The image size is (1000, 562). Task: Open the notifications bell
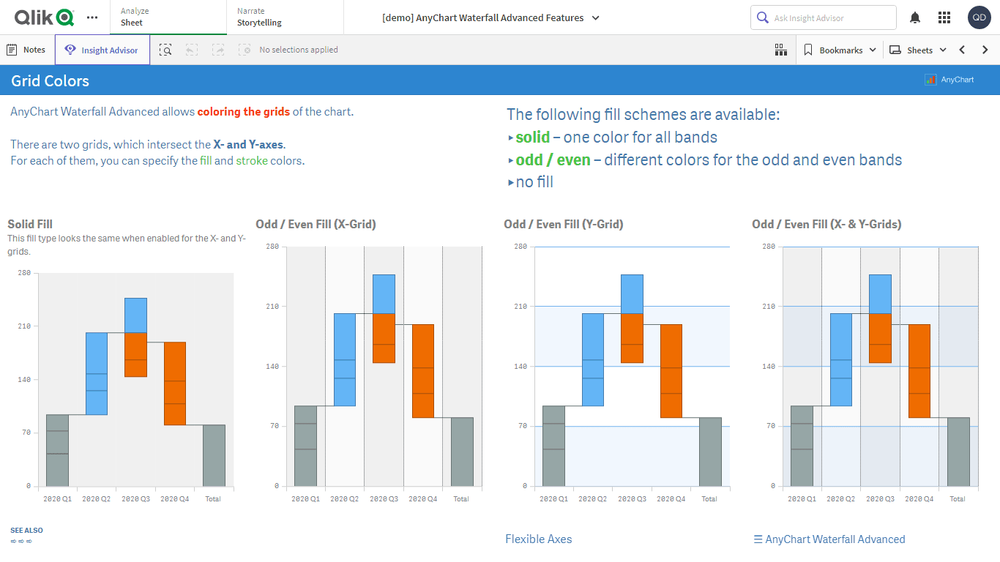pos(915,17)
